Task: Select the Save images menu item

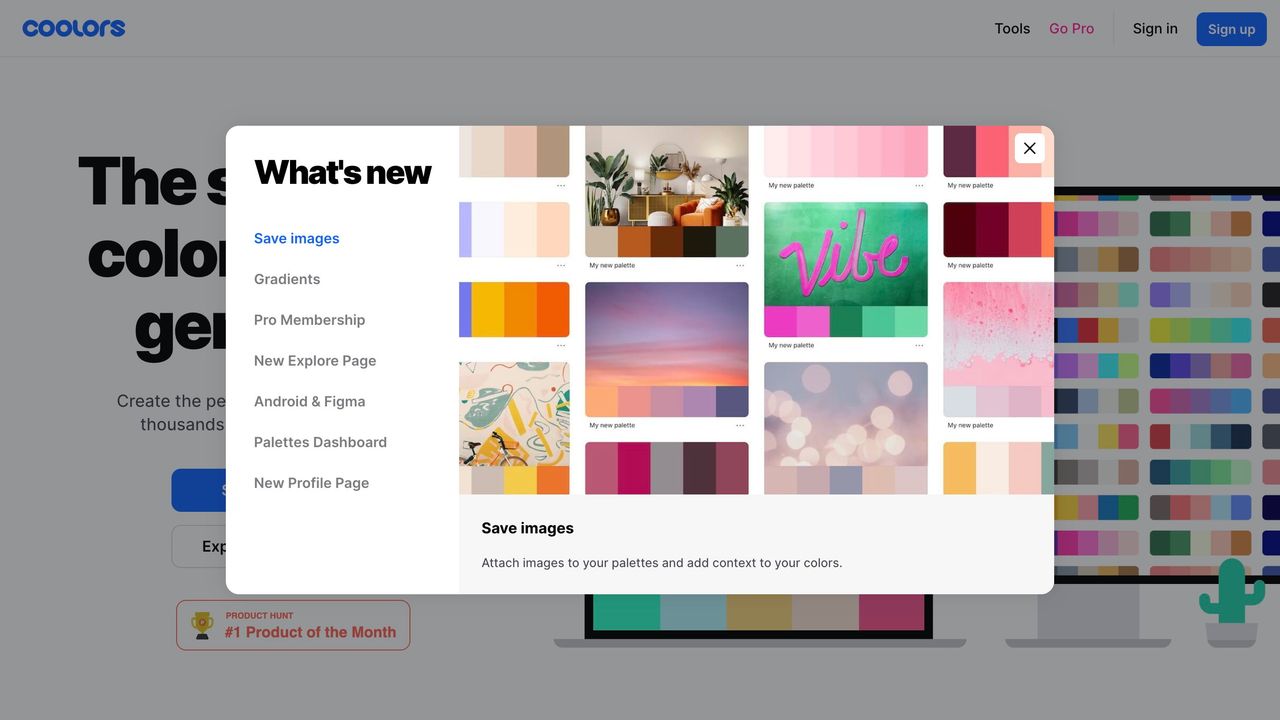Action: [296, 238]
